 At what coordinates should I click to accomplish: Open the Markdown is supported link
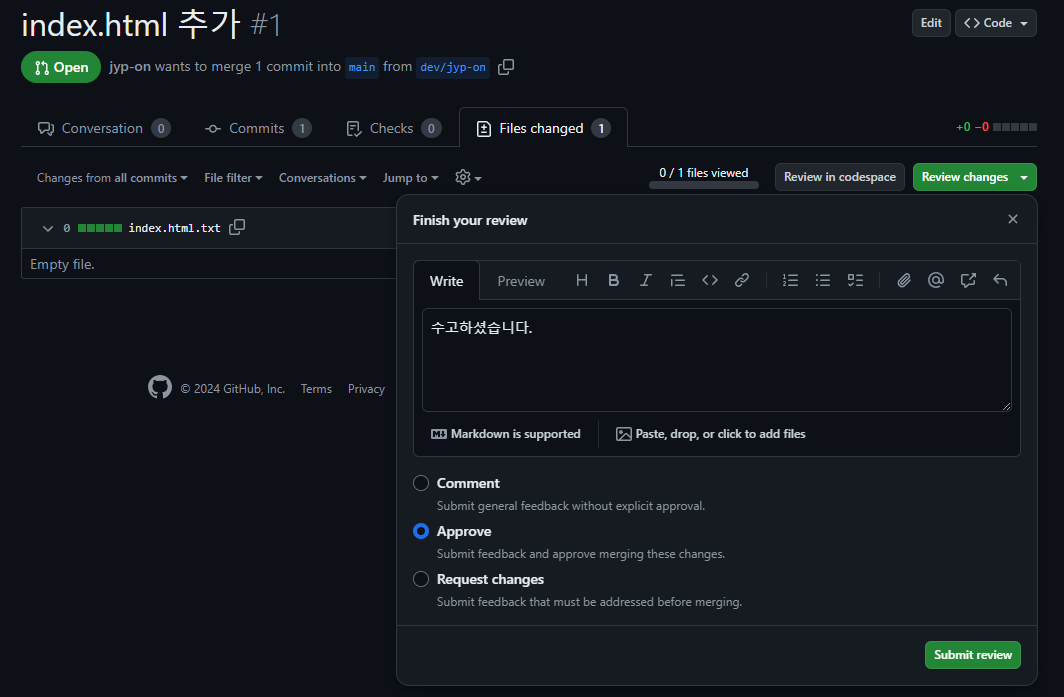tap(506, 434)
